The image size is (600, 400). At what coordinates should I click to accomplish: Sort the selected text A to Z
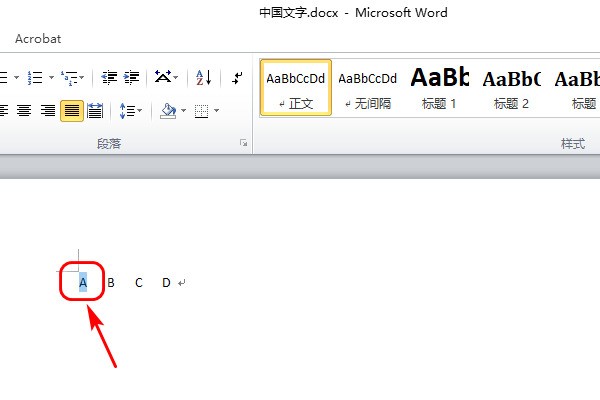[x=204, y=78]
